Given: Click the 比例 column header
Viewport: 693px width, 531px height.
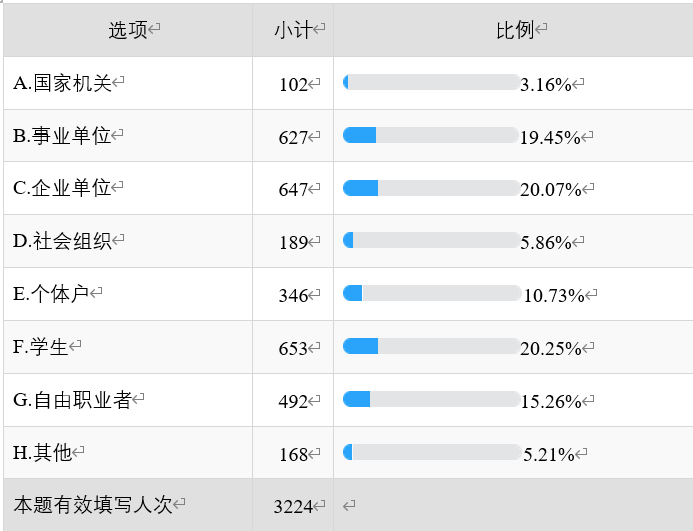Looking at the screenshot, I should pyautogui.click(x=515, y=30).
